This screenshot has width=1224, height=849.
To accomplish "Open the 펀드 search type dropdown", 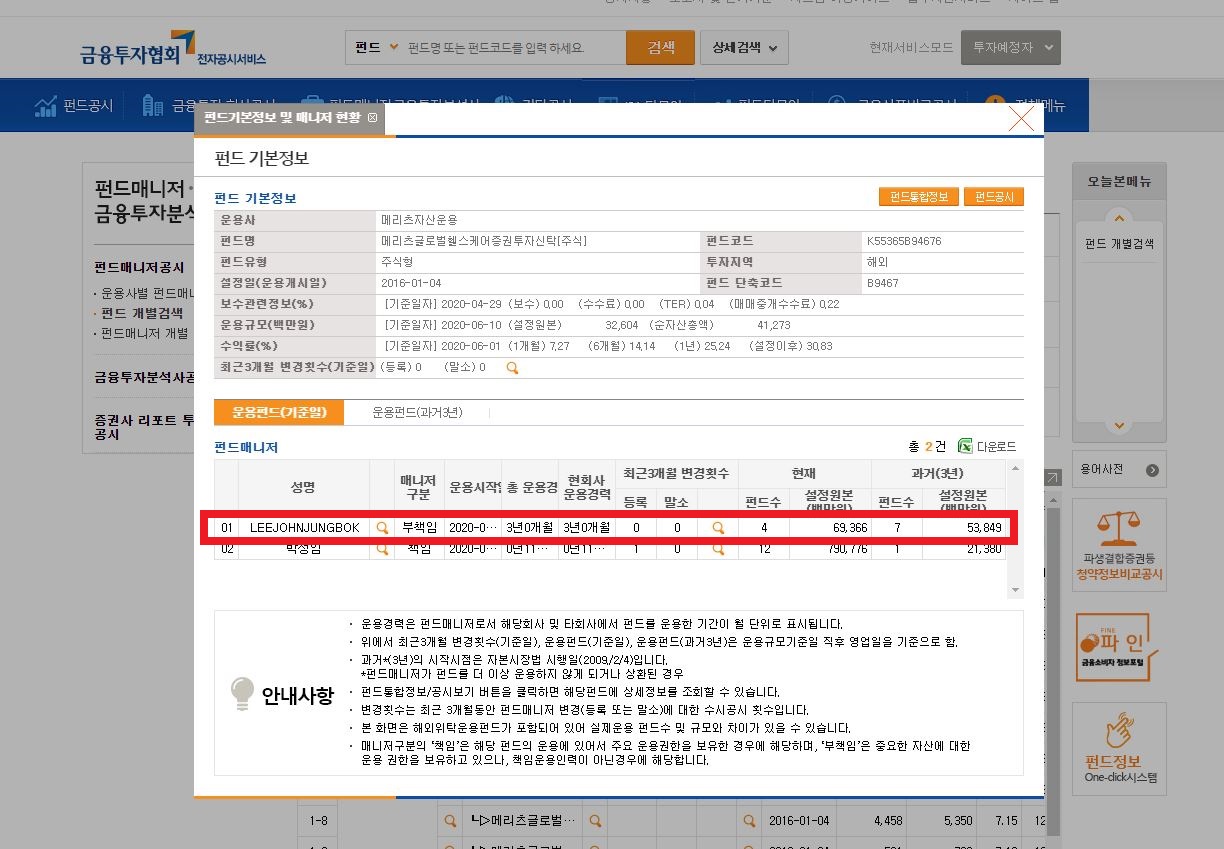I will click(x=376, y=47).
